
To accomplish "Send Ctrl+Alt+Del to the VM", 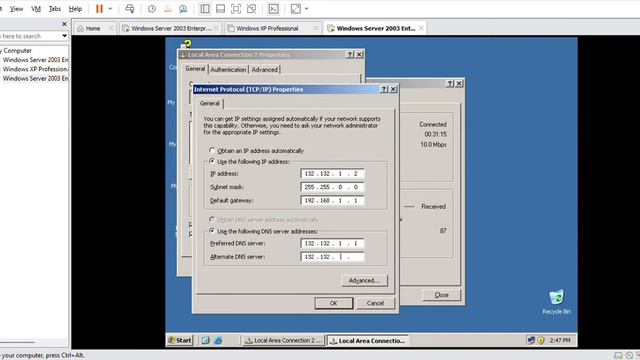I will 130,9.
